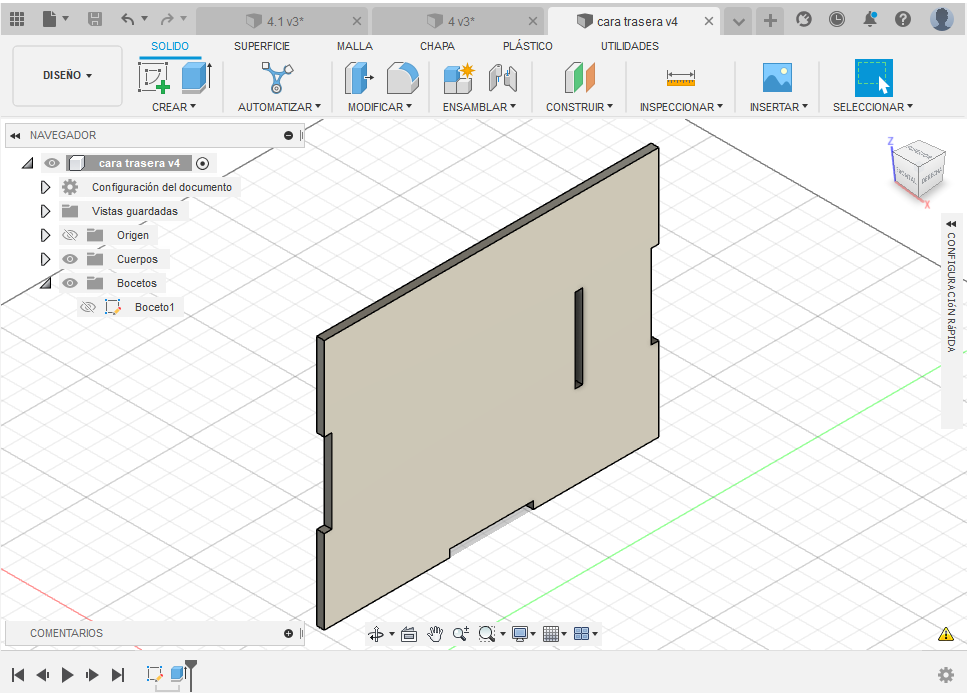The height and width of the screenshot is (693, 967).
Task: Undo the last action
Action: 128,20
